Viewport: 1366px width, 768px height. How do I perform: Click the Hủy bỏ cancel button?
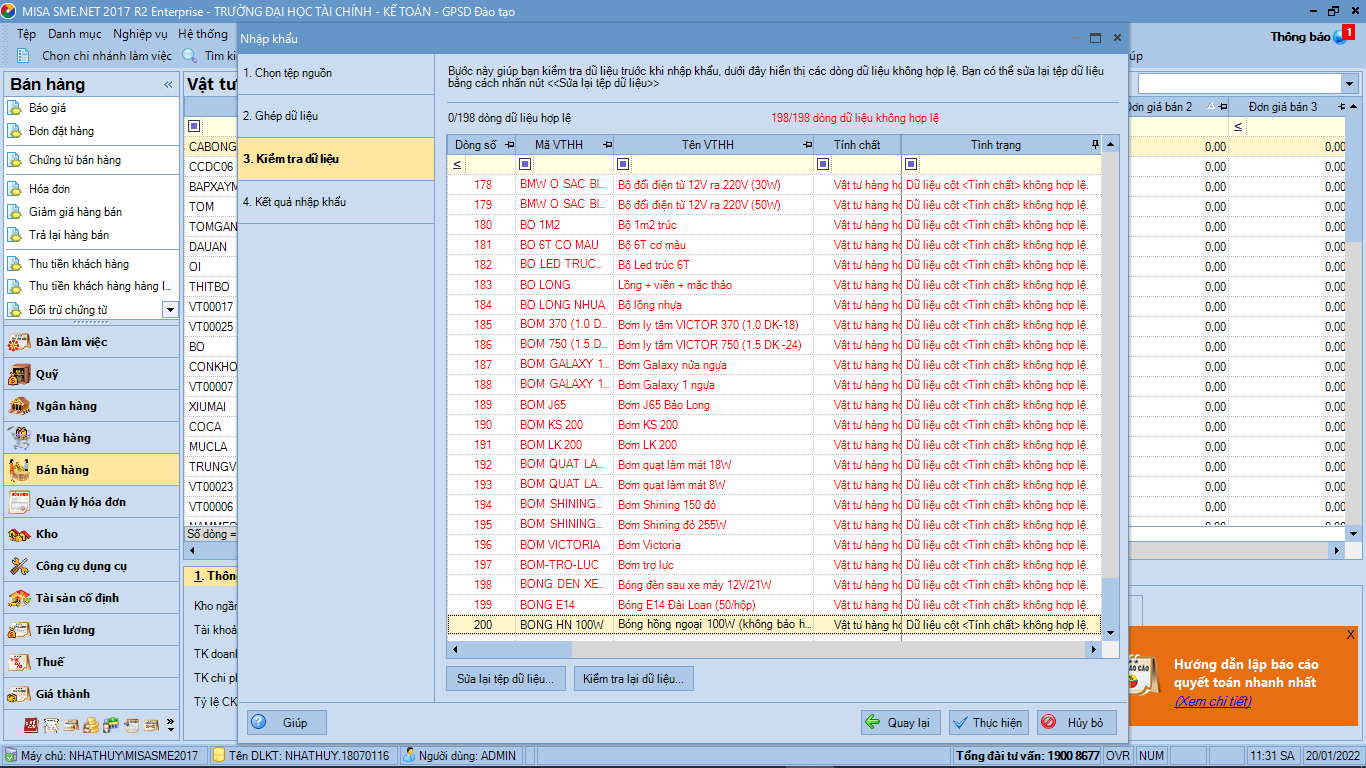(x=1077, y=722)
